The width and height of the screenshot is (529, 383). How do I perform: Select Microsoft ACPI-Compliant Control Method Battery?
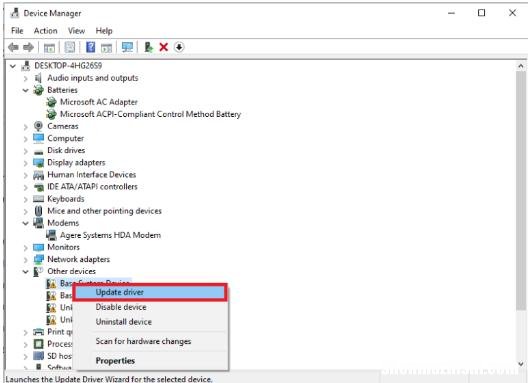150,114
